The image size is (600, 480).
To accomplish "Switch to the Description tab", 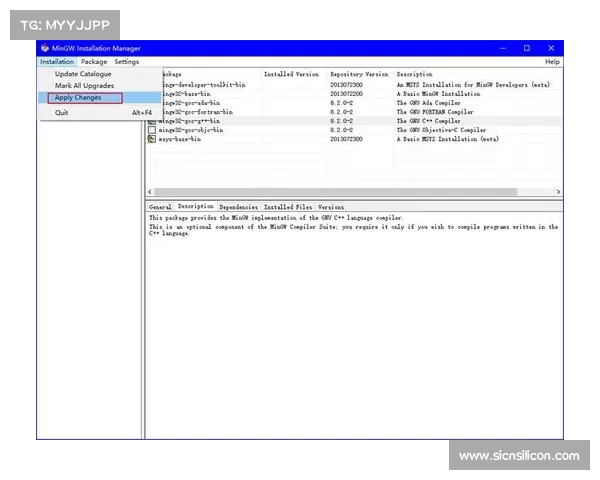I will coord(196,206).
